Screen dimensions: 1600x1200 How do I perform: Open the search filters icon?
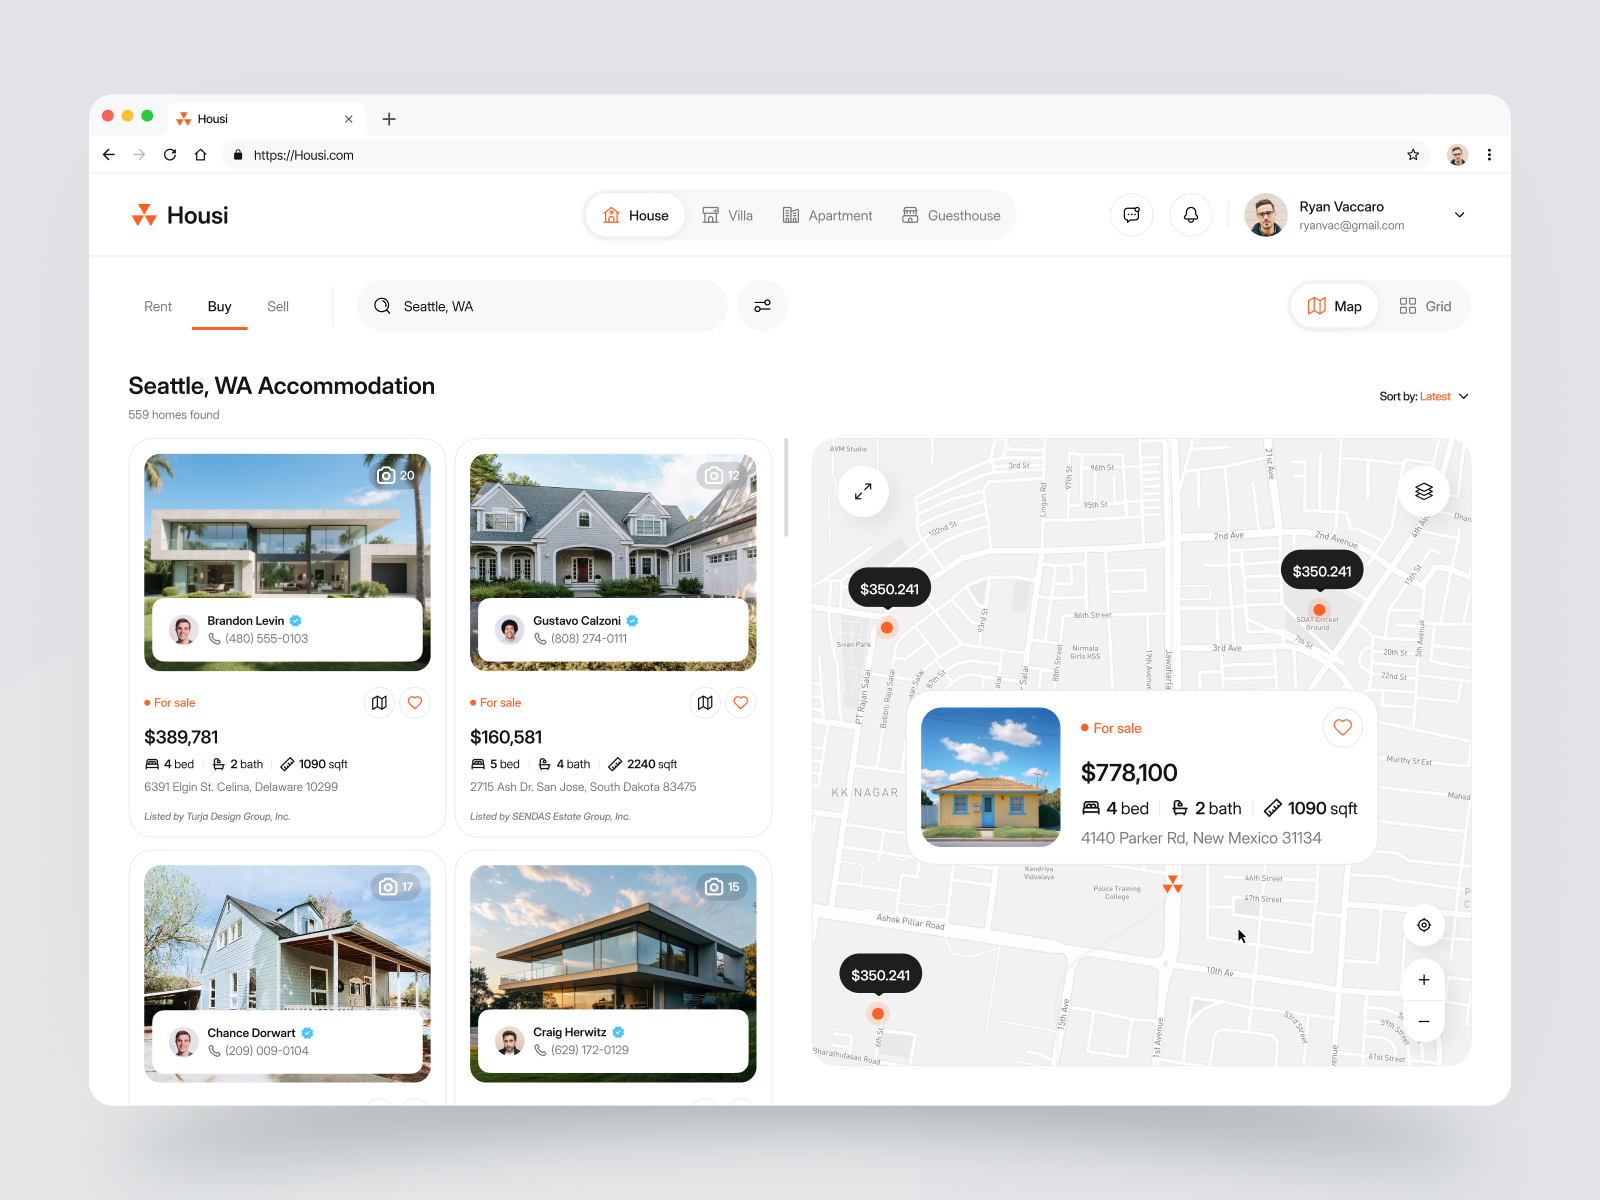point(762,306)
